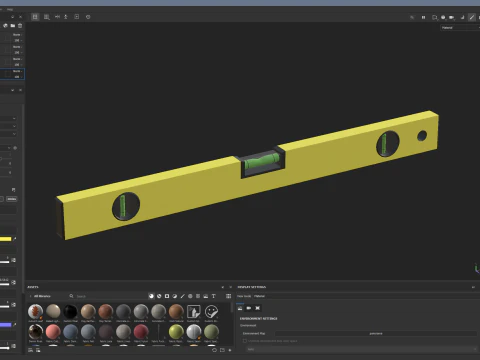The height and width of the screenshot is (360, 480).
Task: Filter assets by smart masks square icon
Action: point(167,296)
